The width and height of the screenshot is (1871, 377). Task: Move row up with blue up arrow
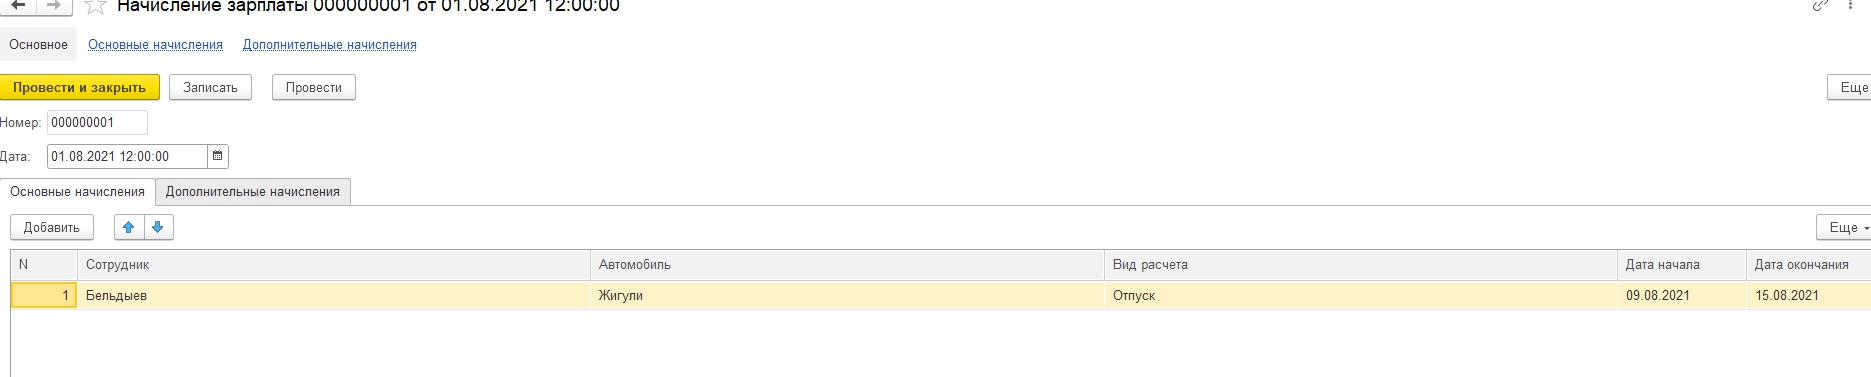(128, 227)
